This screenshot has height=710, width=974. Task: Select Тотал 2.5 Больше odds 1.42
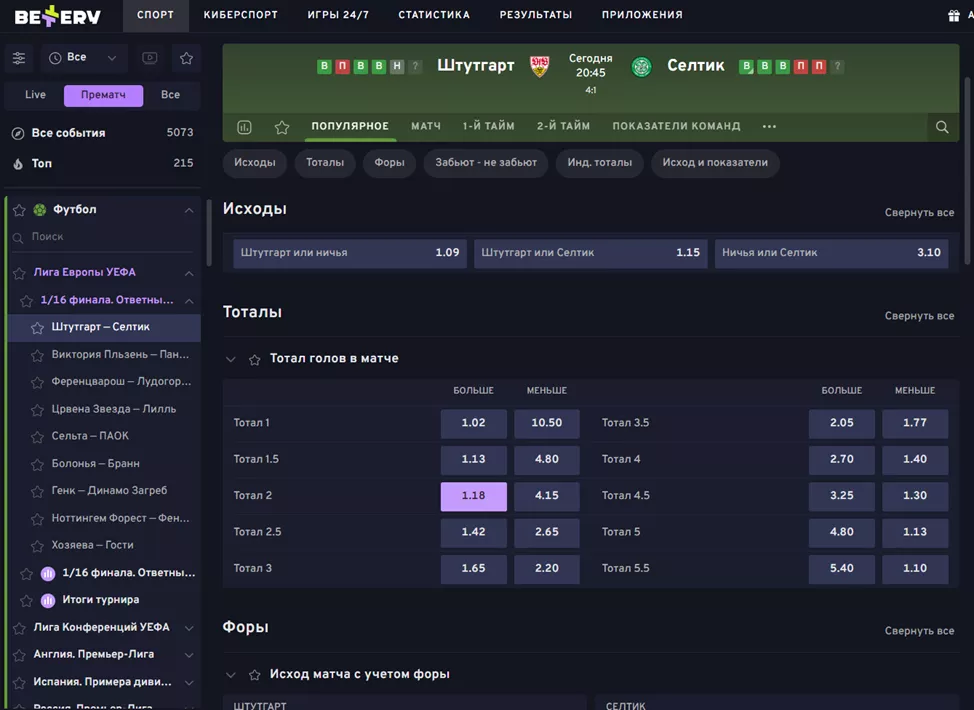pyautogui.click(x=473, y=532)
